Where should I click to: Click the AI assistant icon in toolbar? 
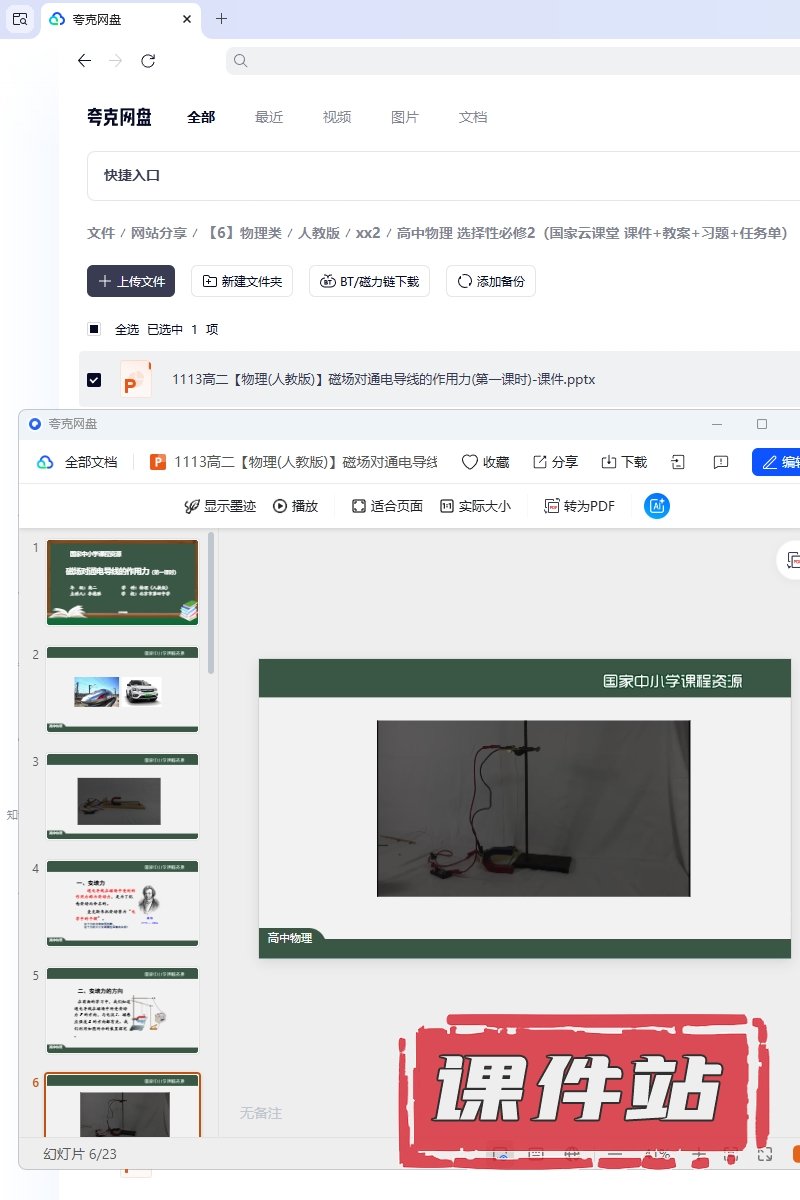[x=657, y=506]
